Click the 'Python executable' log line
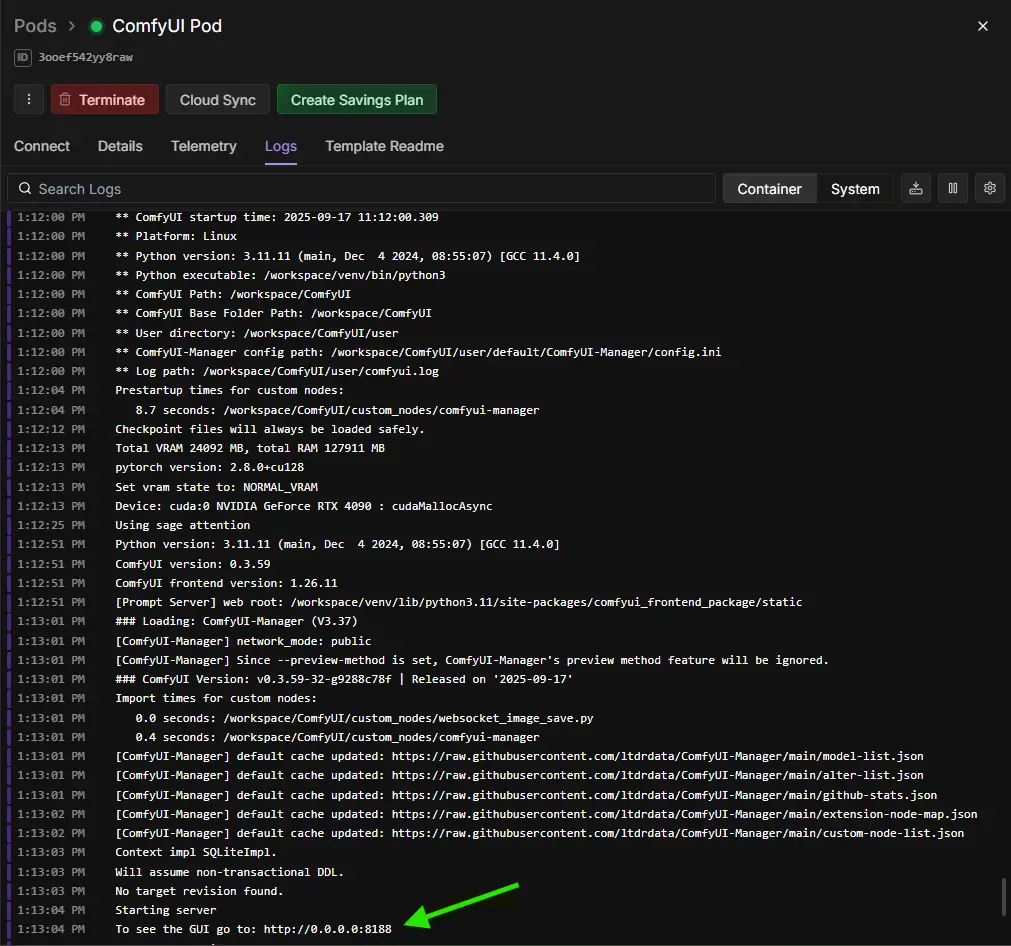This screenshot has width=1011, height=946. (280, 275)
